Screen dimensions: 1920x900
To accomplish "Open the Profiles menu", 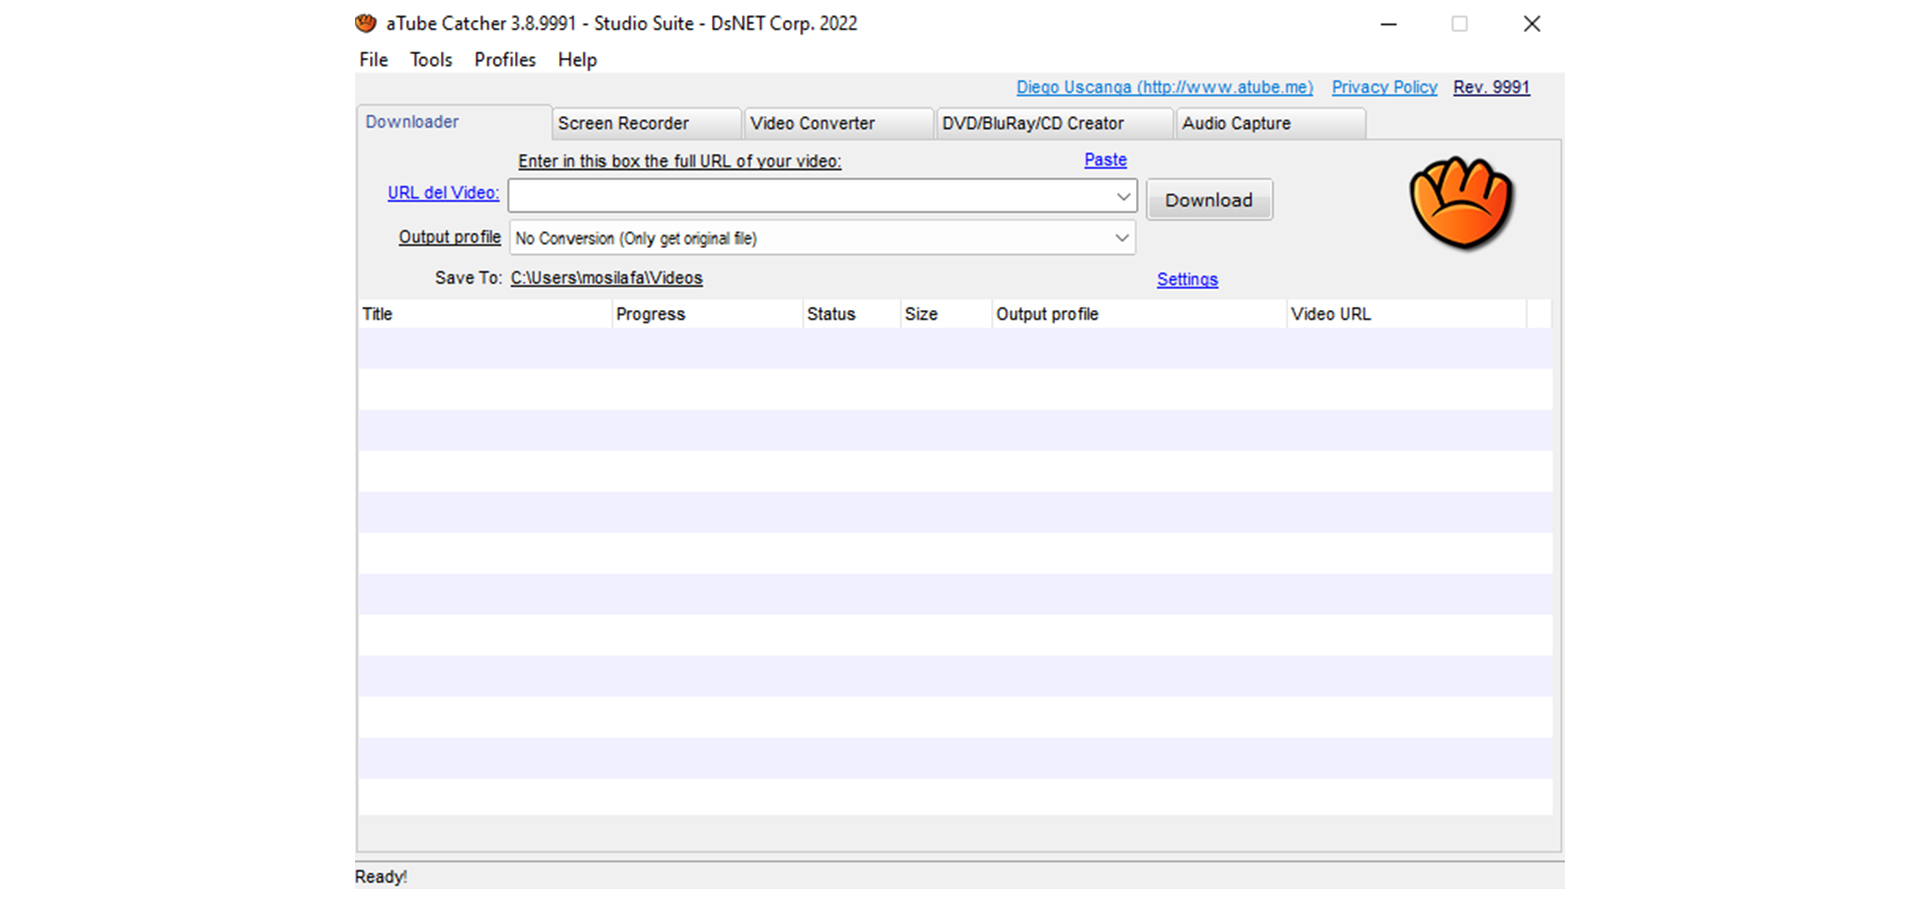I will click(505, 60).
